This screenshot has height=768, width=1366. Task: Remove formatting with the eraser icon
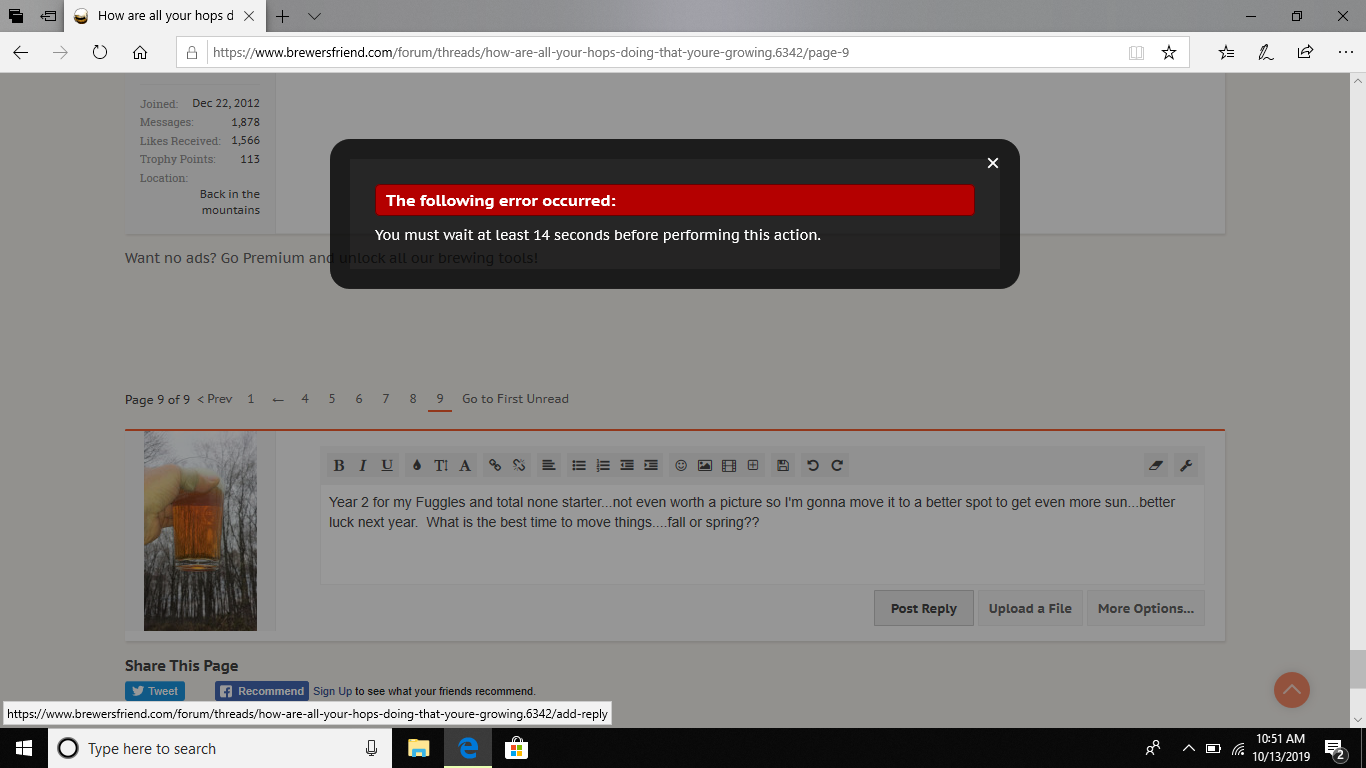[x=1157, y=465]
